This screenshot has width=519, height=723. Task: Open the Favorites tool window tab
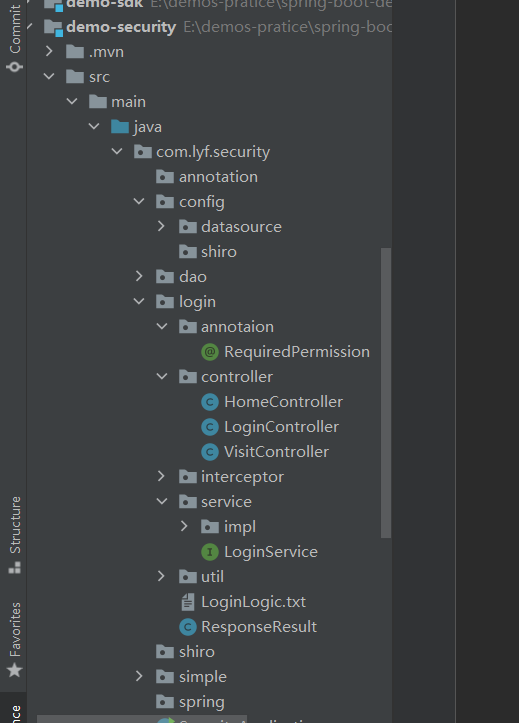click(15, 639)
